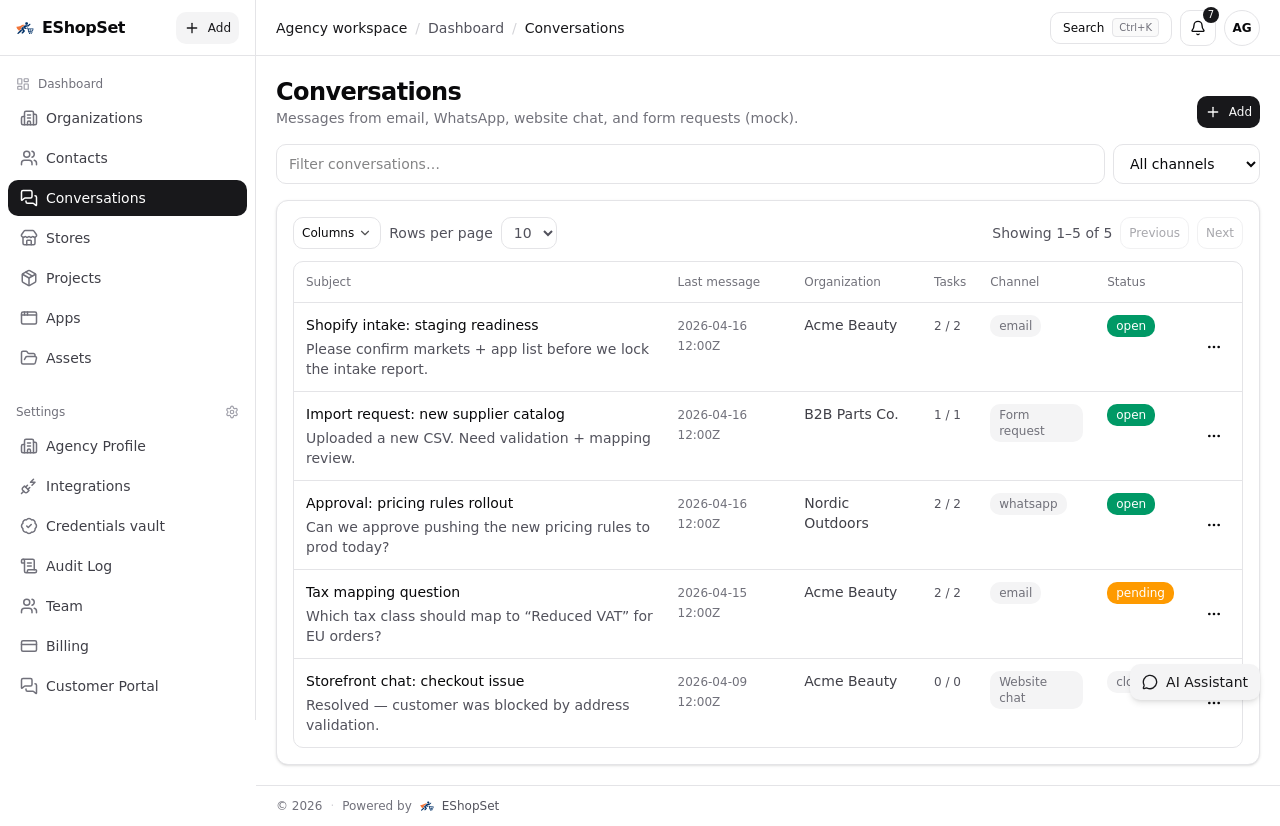Viewport: 1280px width, 826px height.
Task: Focus the Filter conversations field
Action: coord(689,163)
